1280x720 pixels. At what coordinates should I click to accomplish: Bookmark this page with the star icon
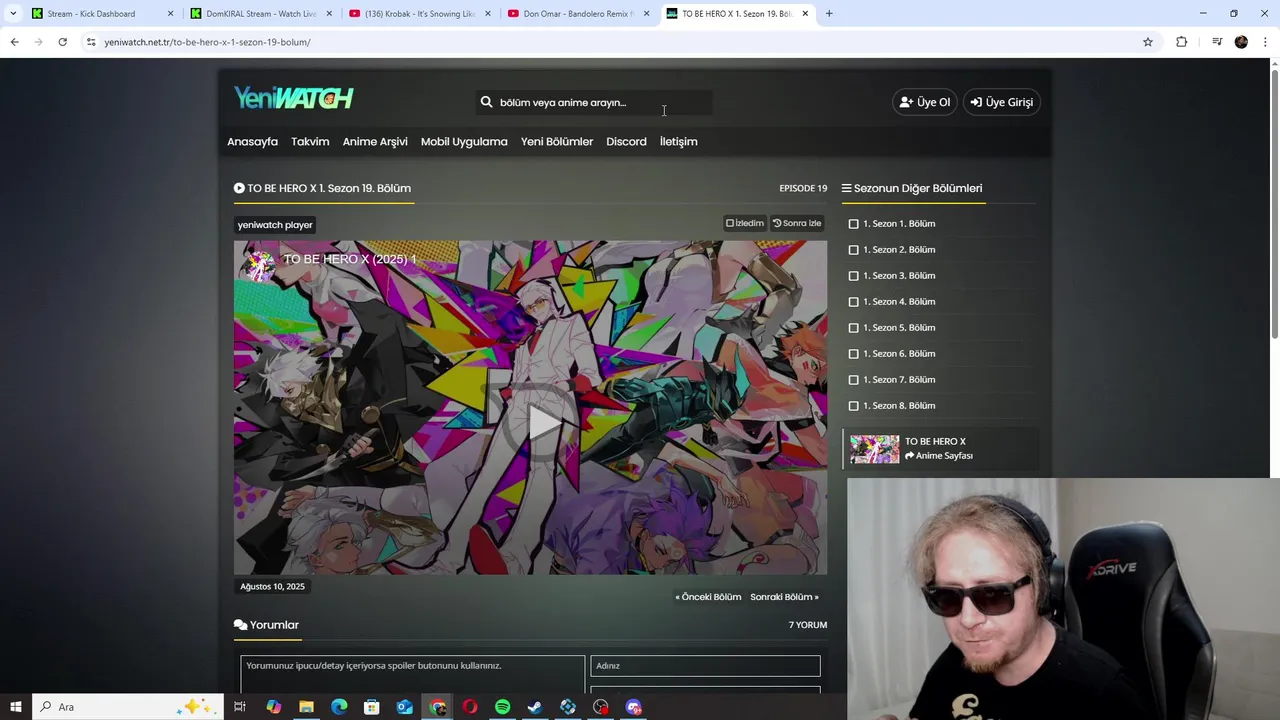tap(1148, 42)
